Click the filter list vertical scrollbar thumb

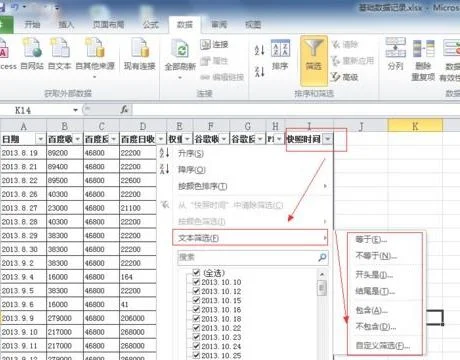tap(322, 288)
